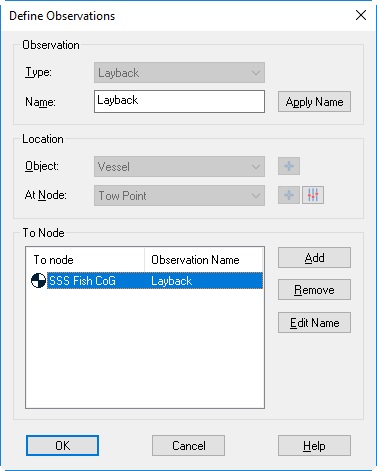Click the Remove button
The image size is (377, 471).
314,290
